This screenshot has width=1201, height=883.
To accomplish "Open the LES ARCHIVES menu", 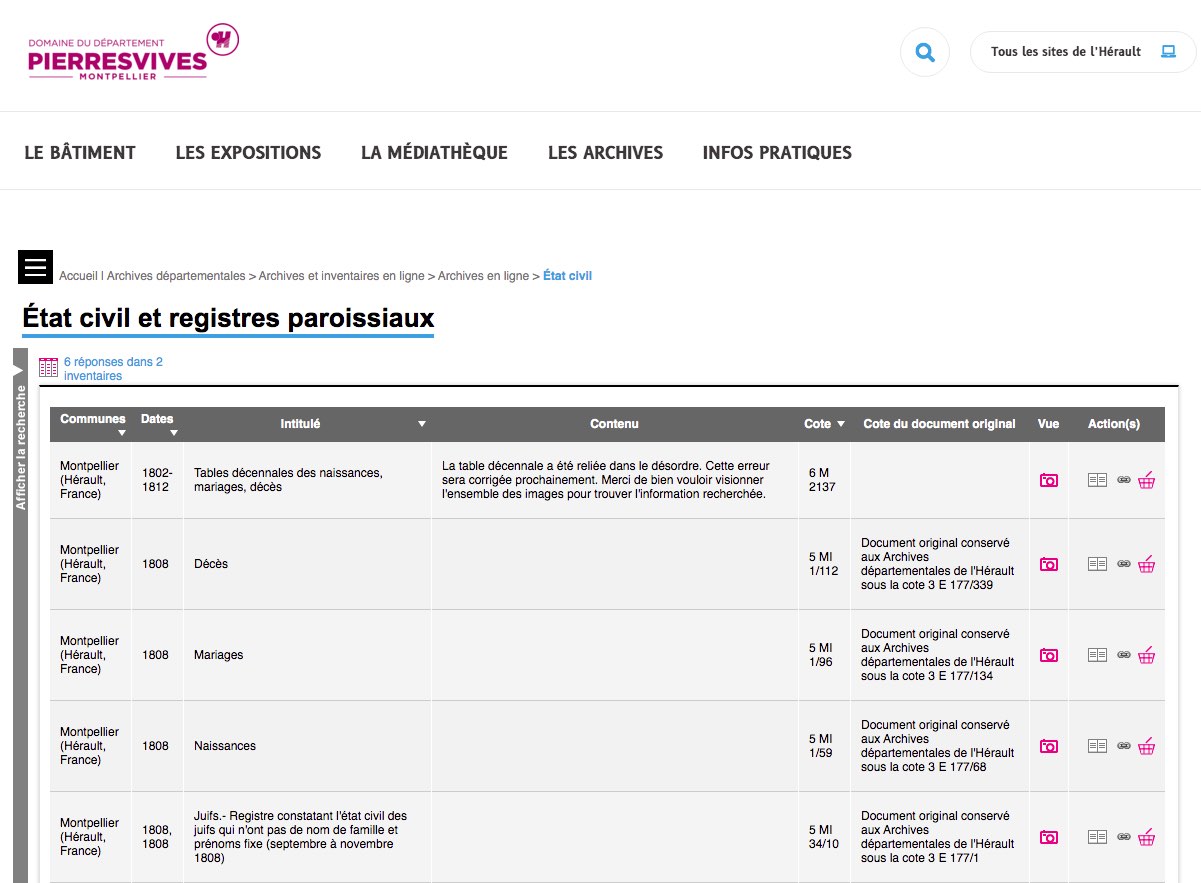I will (x=605, y=153).
